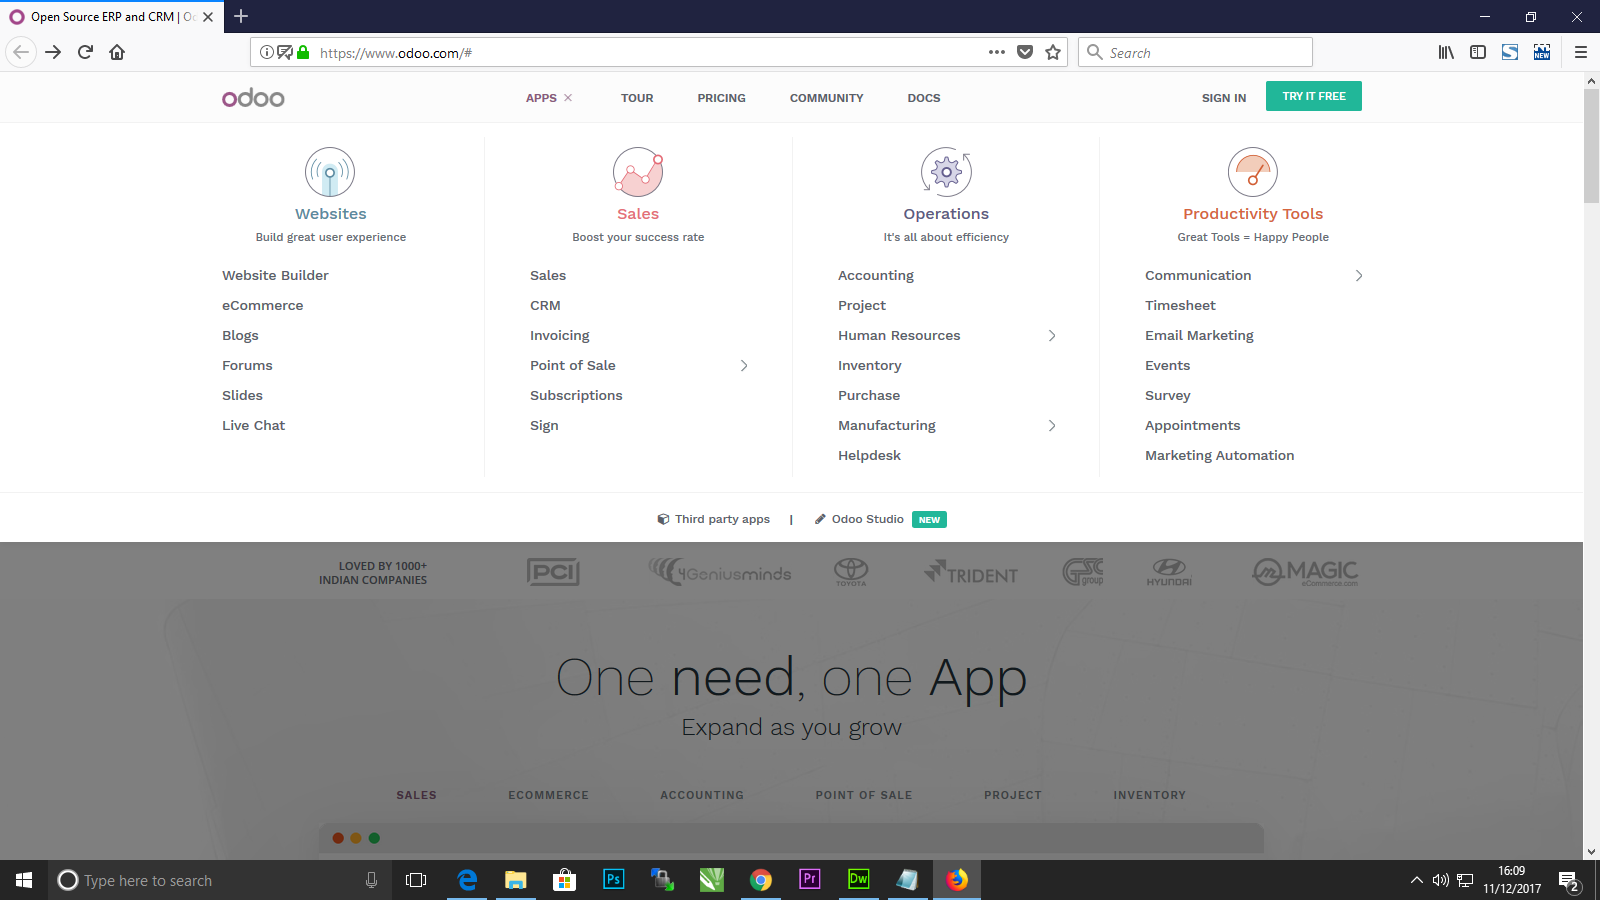Screen dimensions: 1600x900
Task: Open the Marketing Automation link
Action: coord(1220,456)
